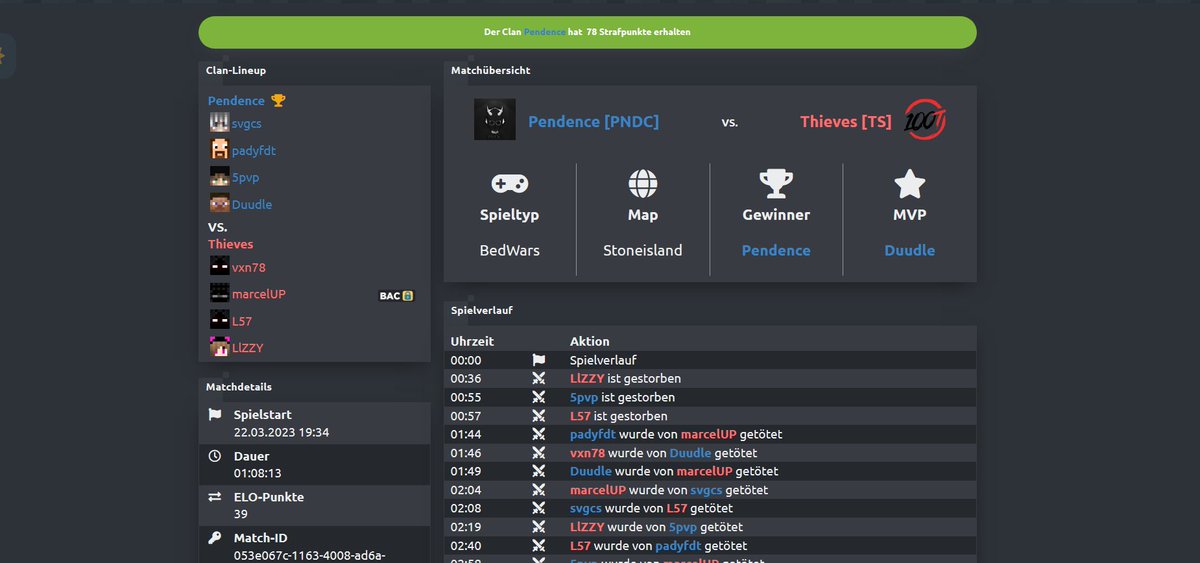This screenshot has height=563, width=1200.
Task: Click the gamepad Spieltyp icon
Action: click(510, 184)
